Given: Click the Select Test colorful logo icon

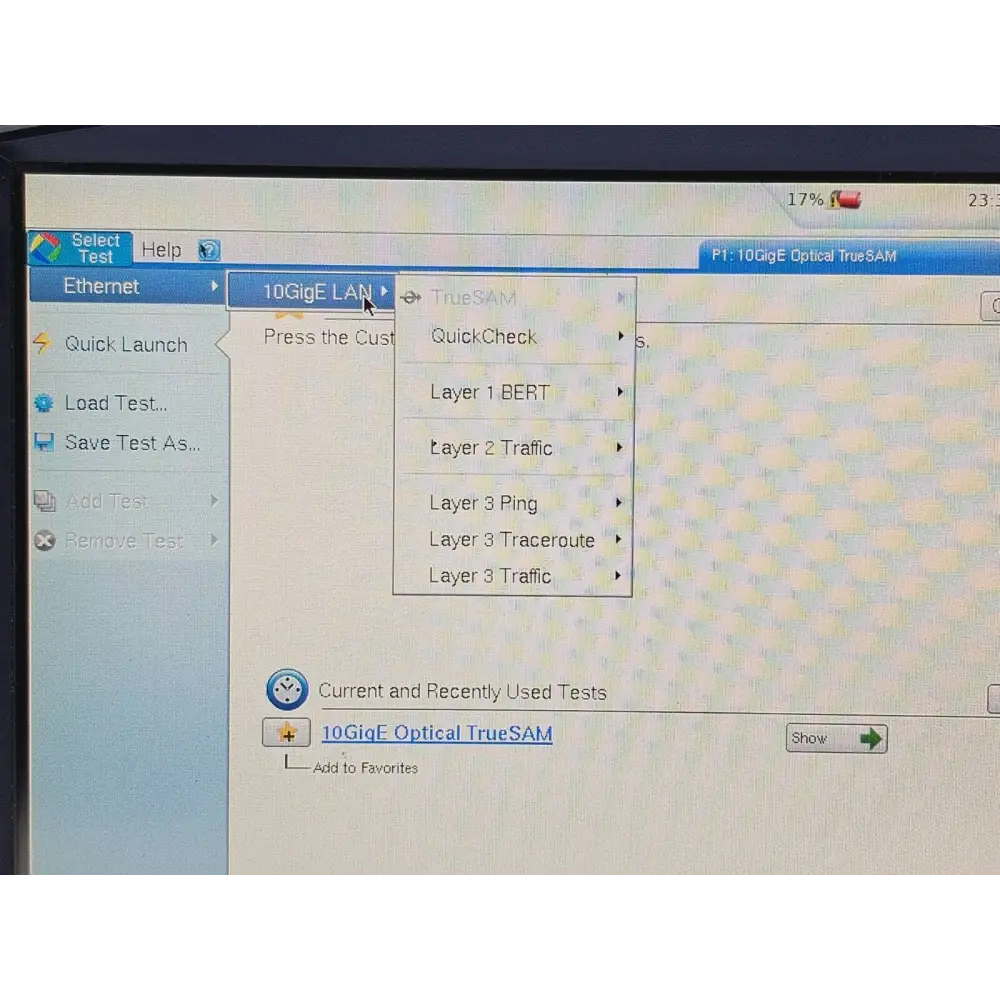Looking at the screenshot, I should [x=46, y=248].
